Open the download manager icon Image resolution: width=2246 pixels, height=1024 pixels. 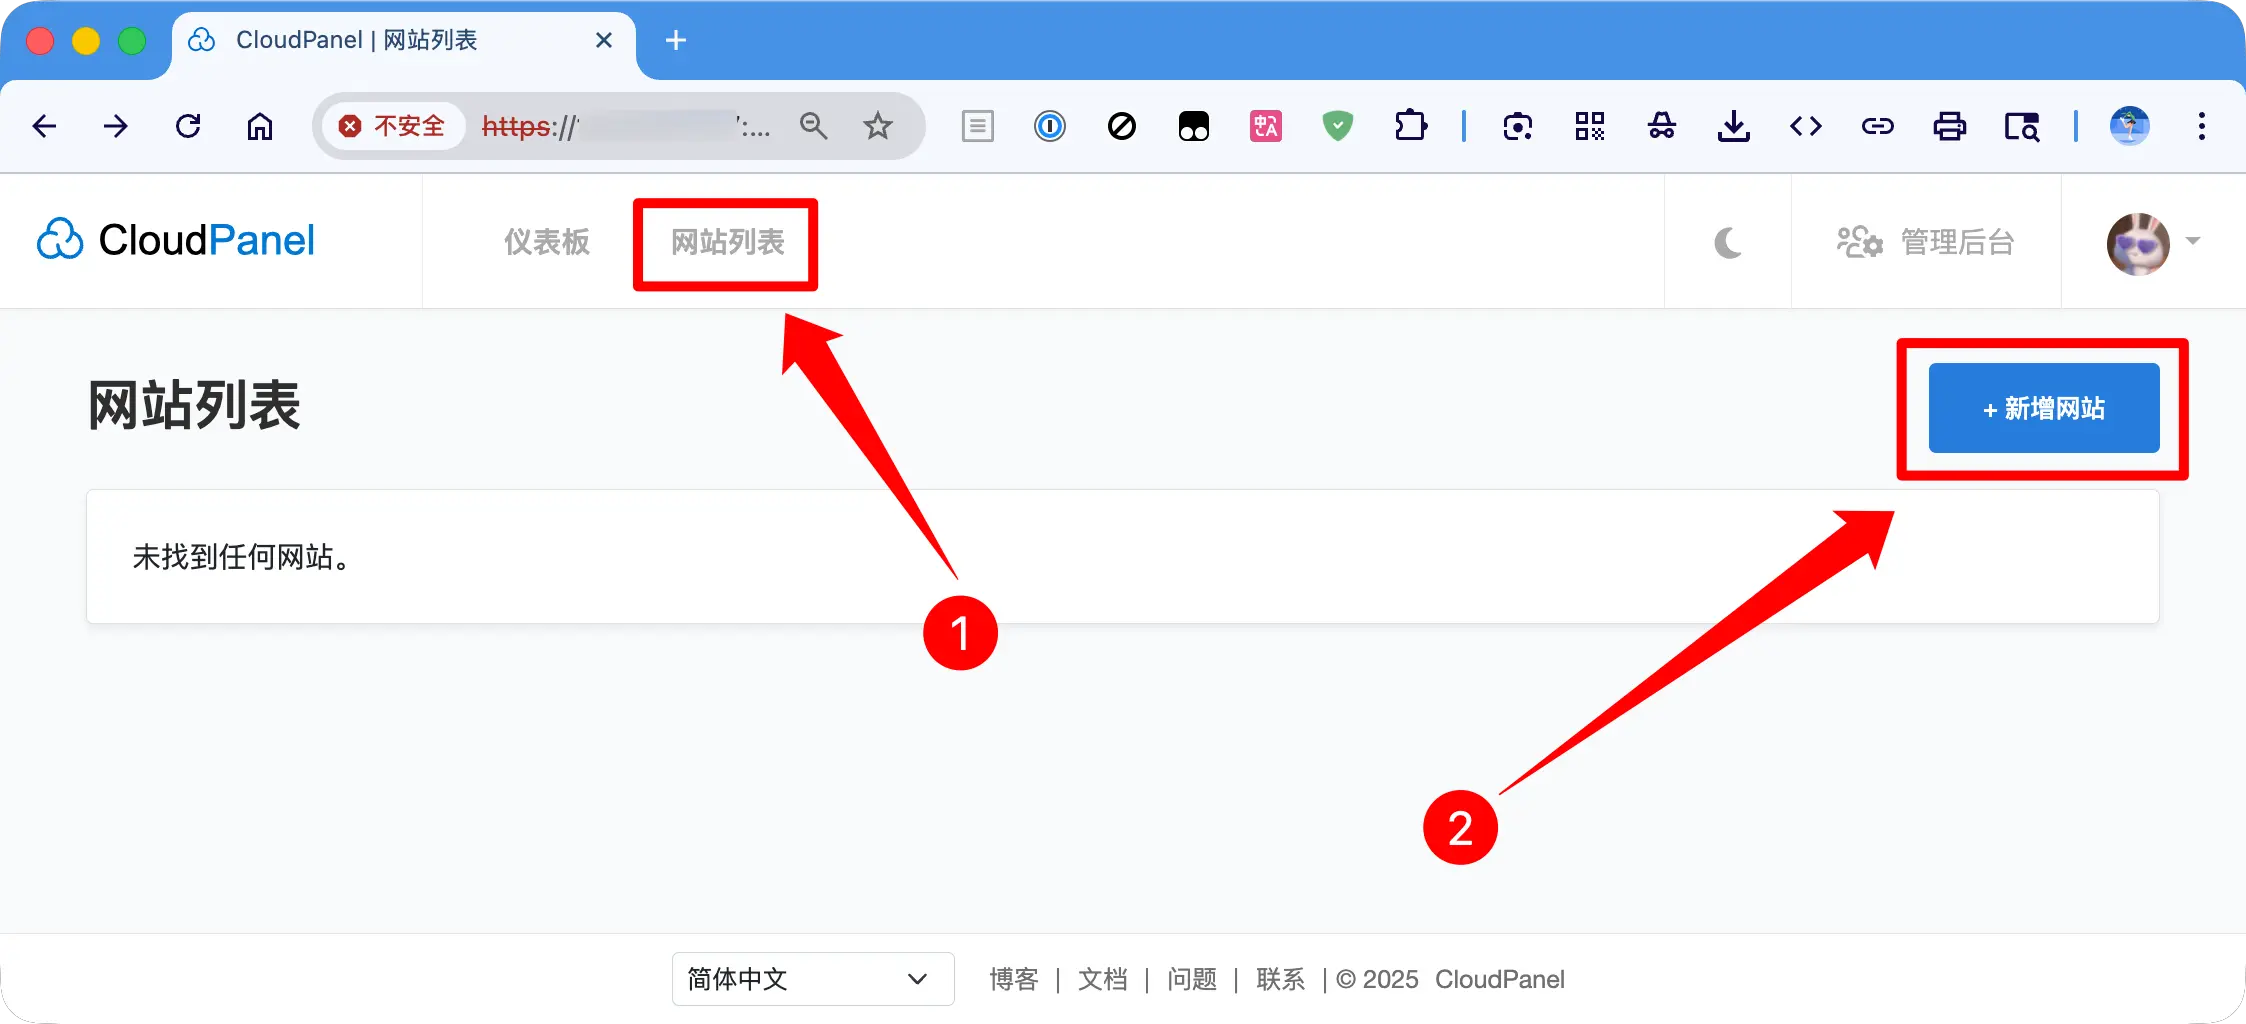click(x=1735, y=126)
